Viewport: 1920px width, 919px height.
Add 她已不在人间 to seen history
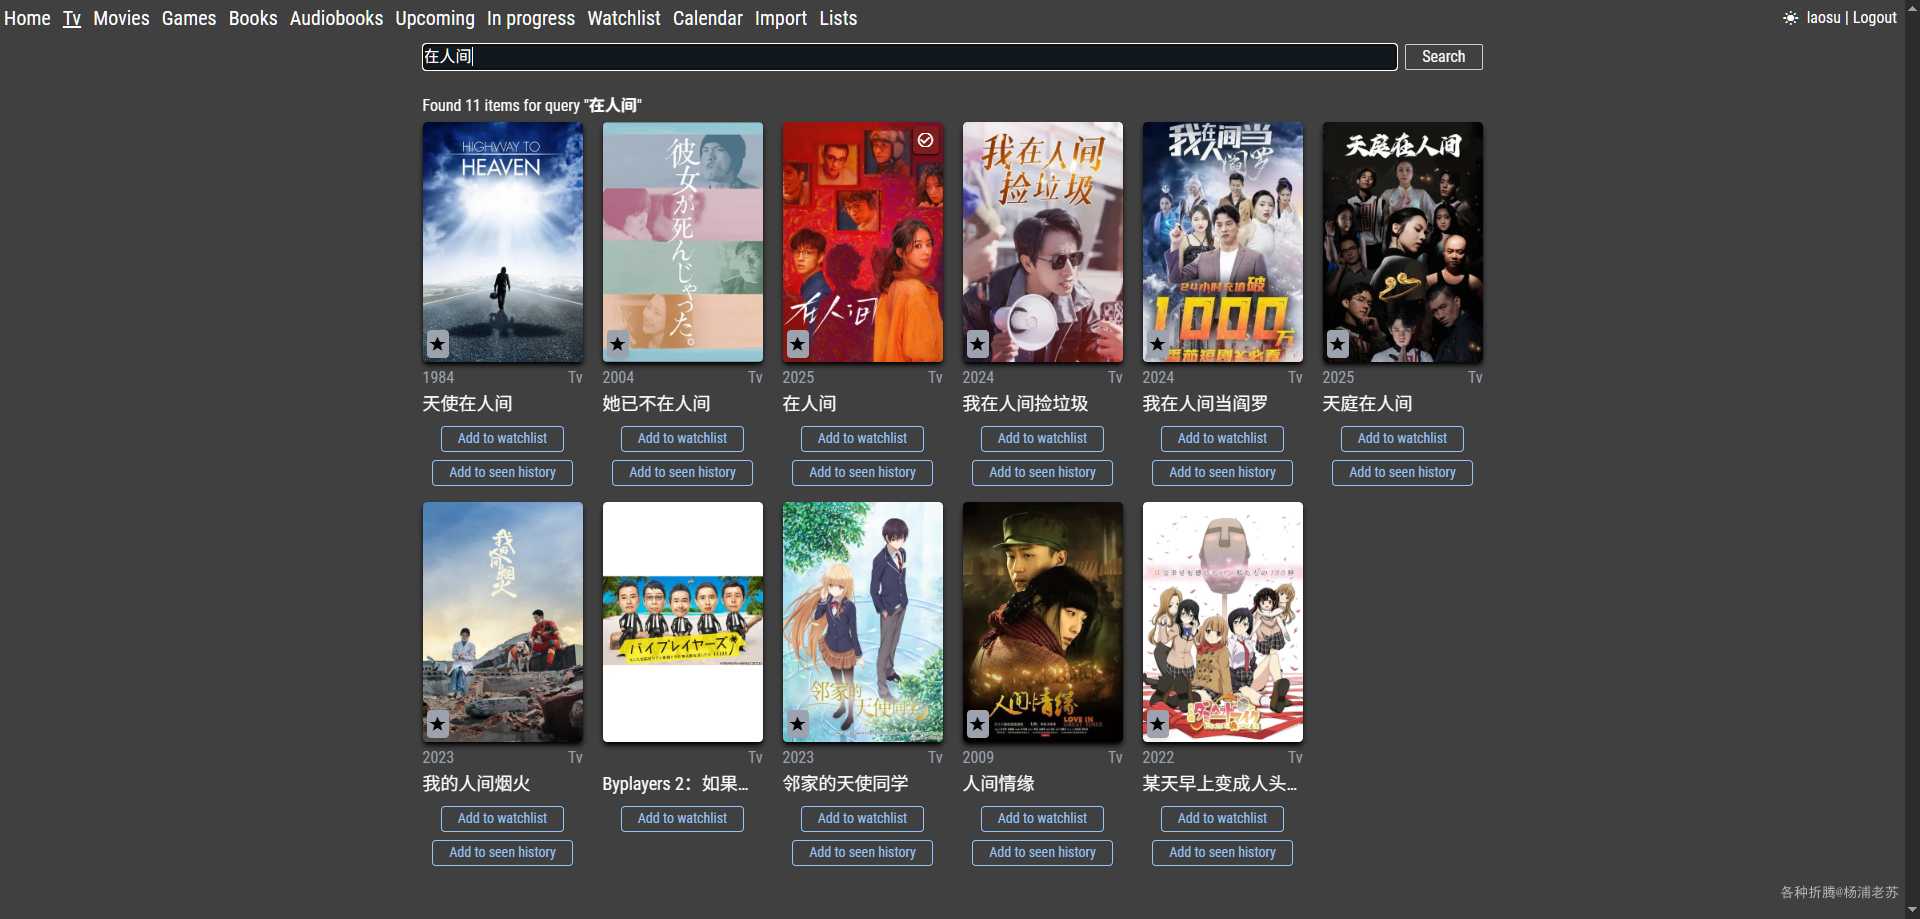pos(682,473)
